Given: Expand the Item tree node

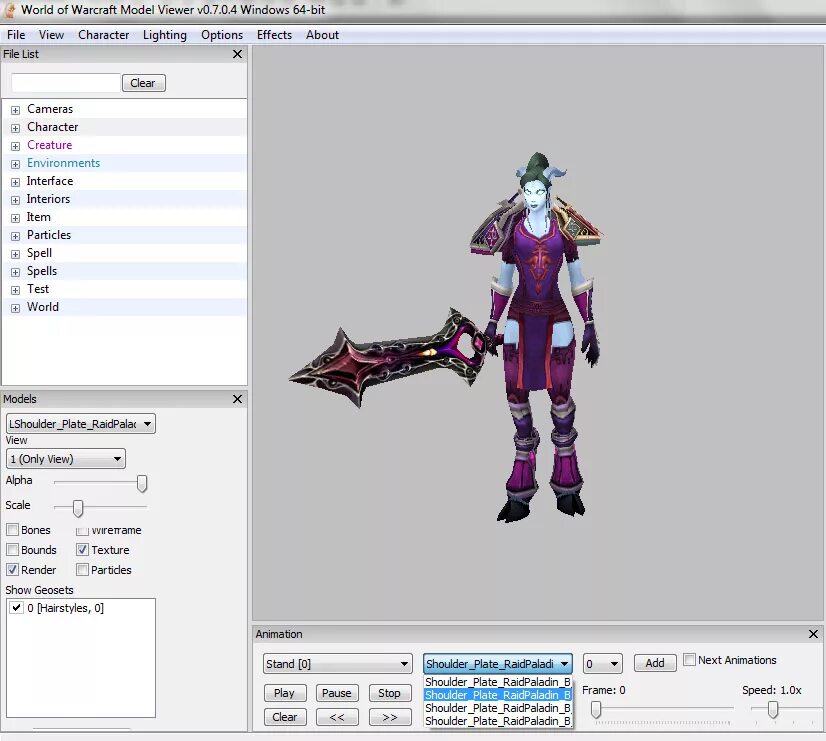Looking at the screenshot, I should 16,218.
